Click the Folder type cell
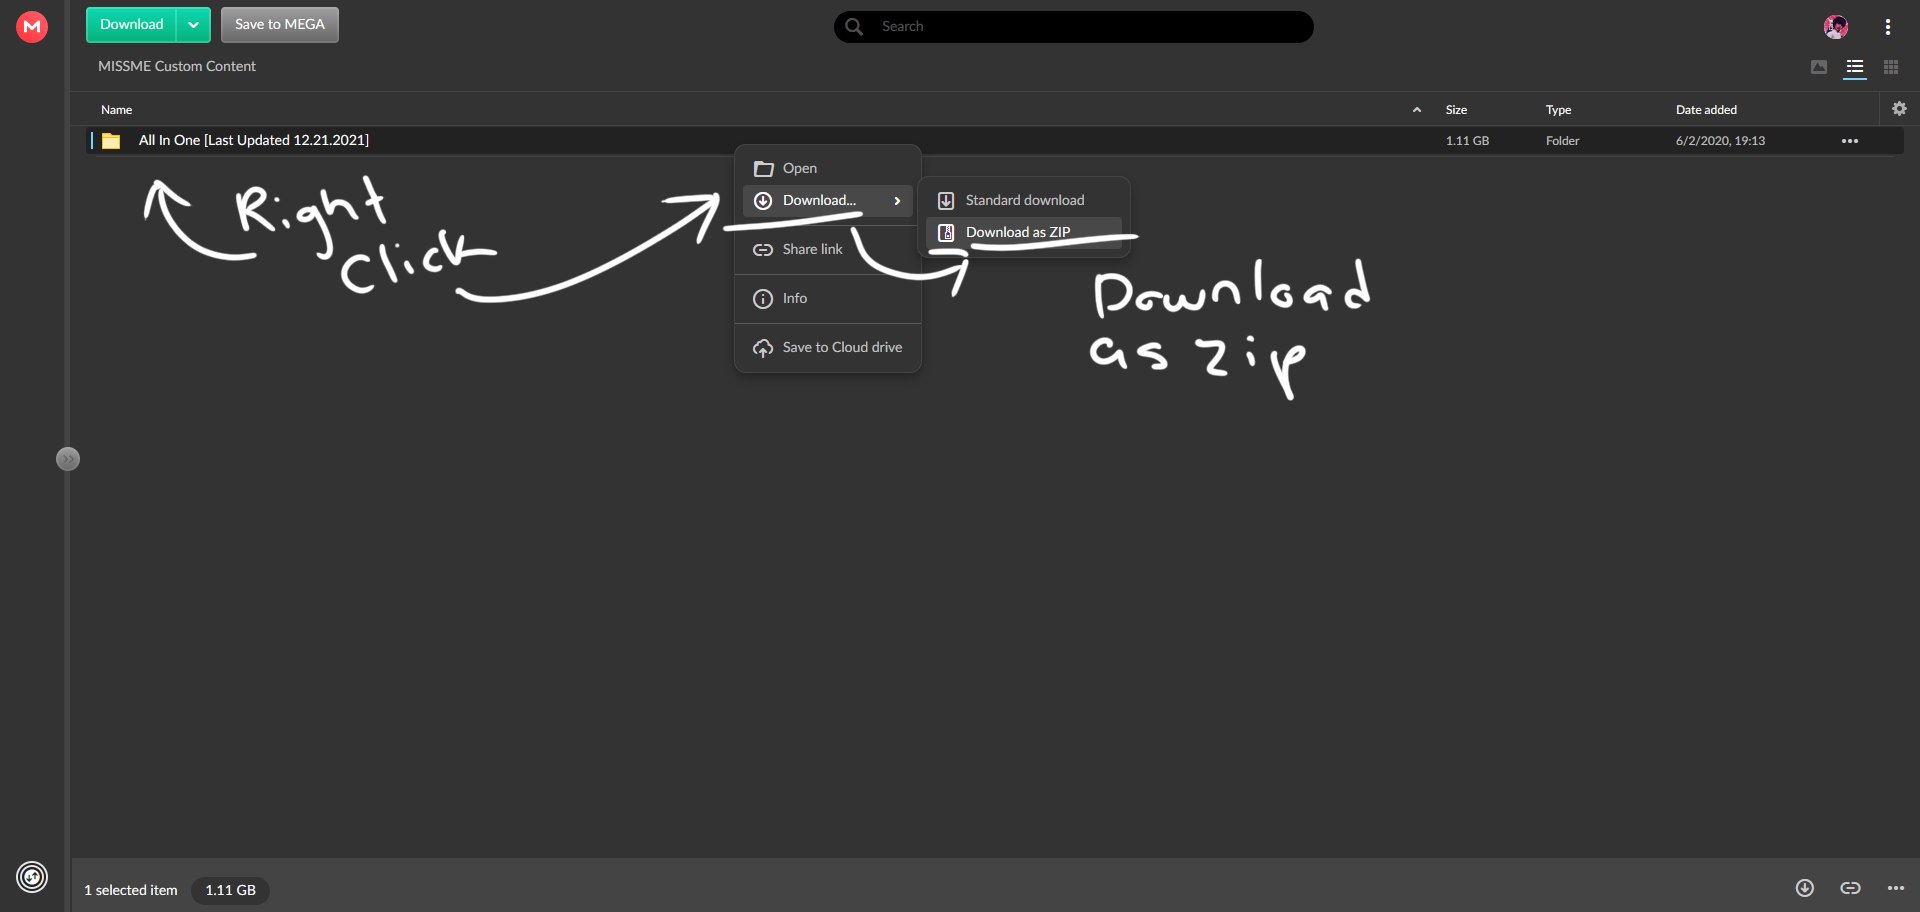This screenshot has width=1920, height=912. pos(1562,141)
